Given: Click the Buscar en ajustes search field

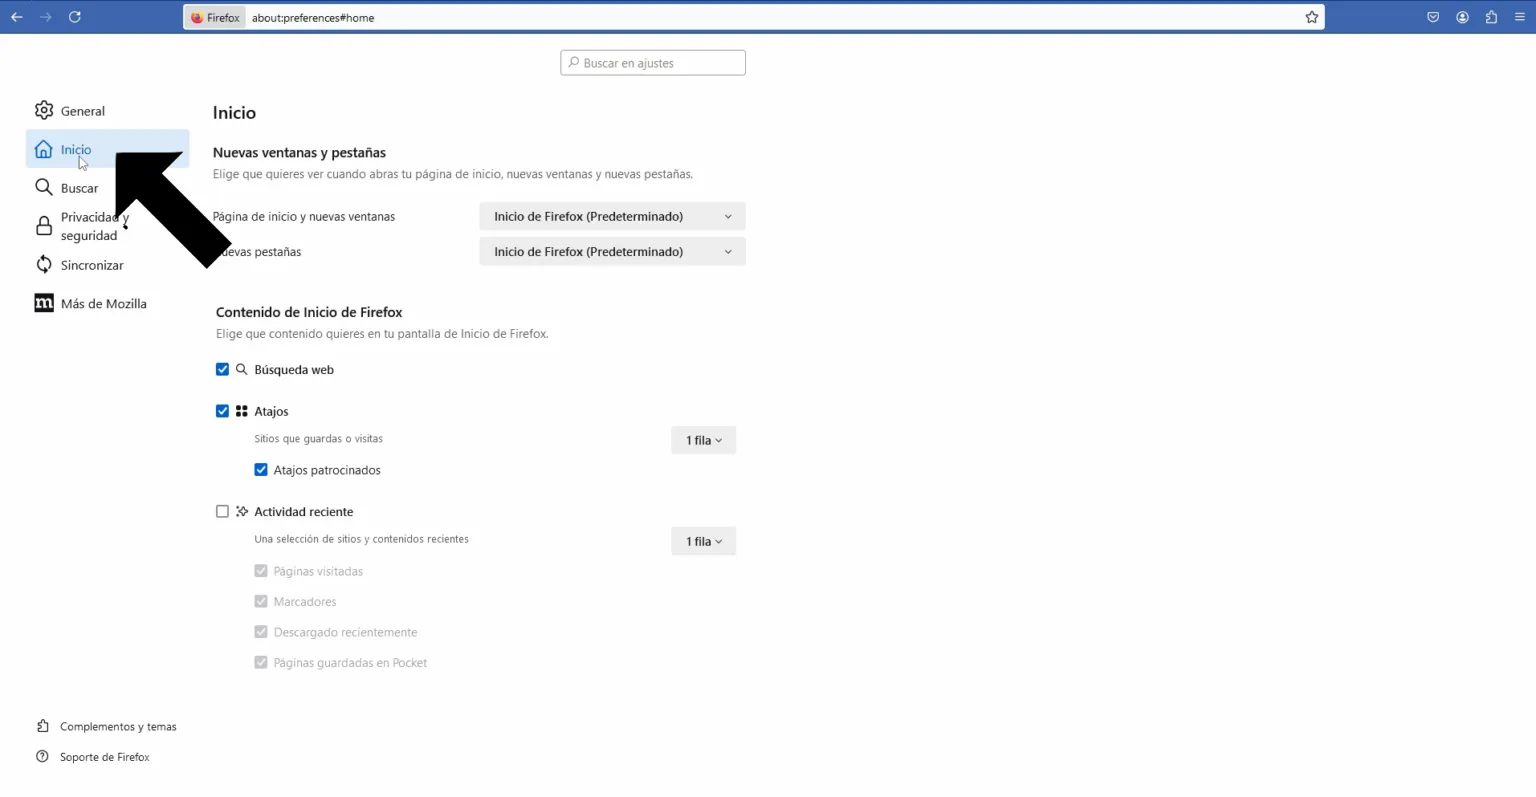Looking at the screenshot, I should pyautogui.click(x=653, y=63).
